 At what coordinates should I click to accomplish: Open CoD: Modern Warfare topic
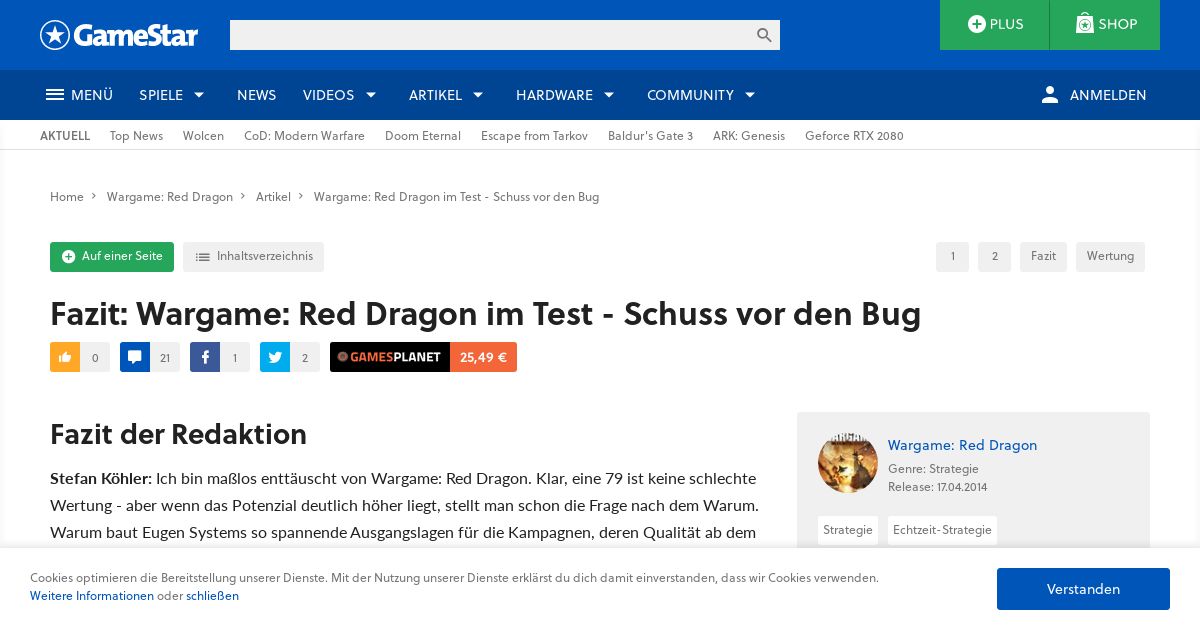pyautogui.click(x=304, y=136)
